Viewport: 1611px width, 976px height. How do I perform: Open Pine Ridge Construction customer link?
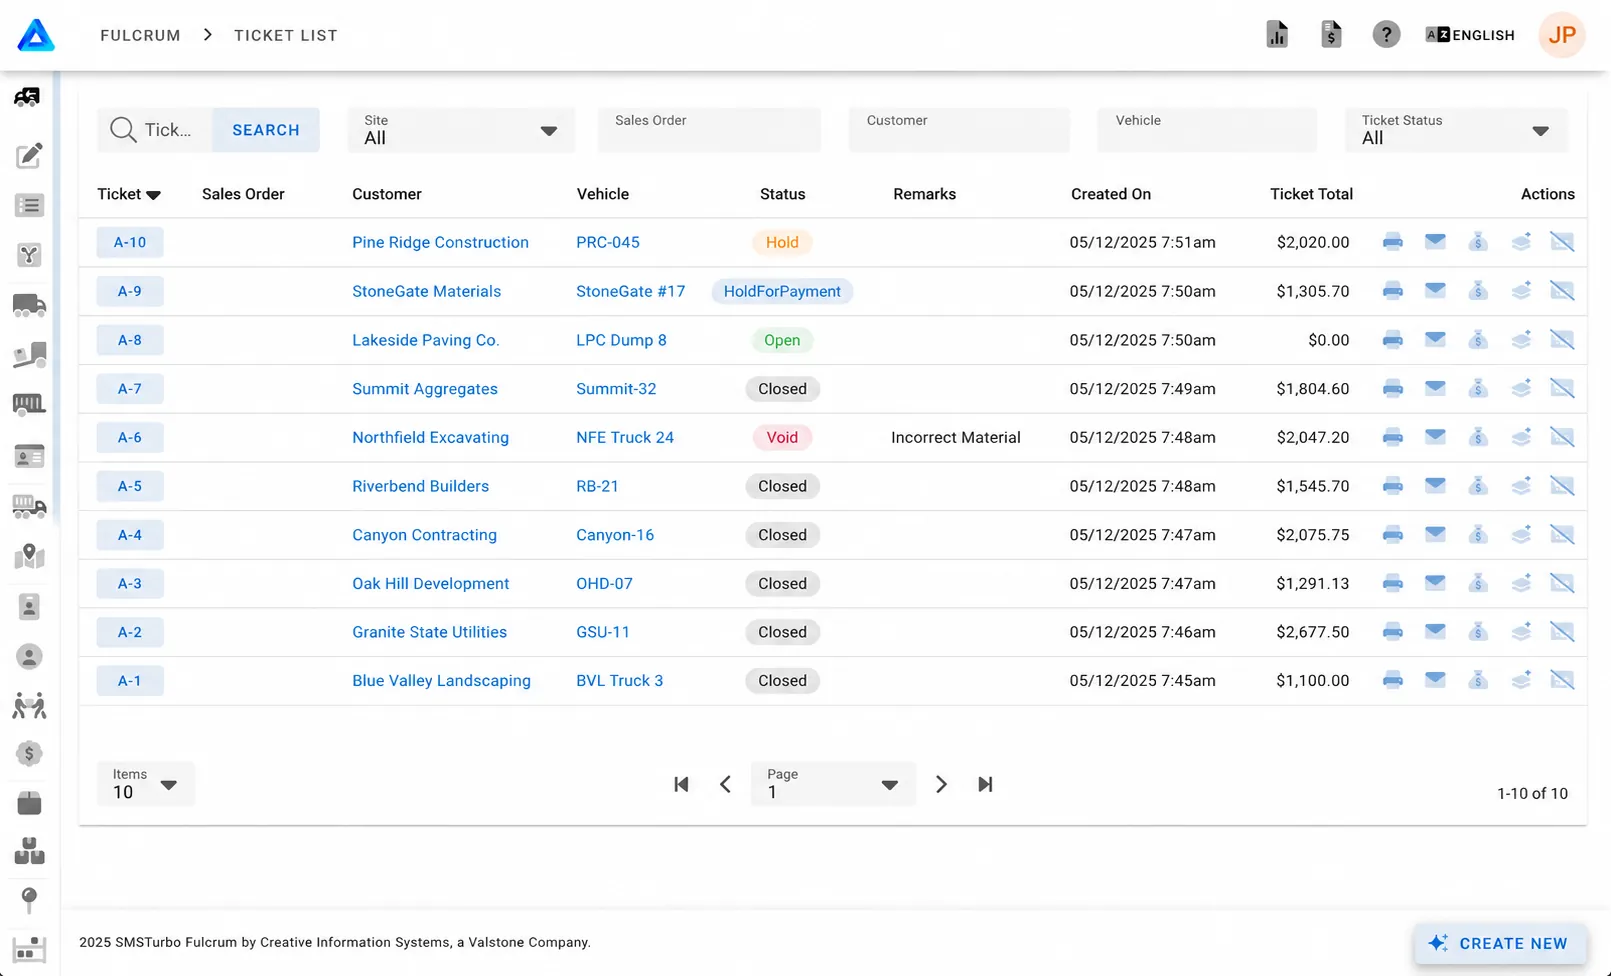(440, 242)
